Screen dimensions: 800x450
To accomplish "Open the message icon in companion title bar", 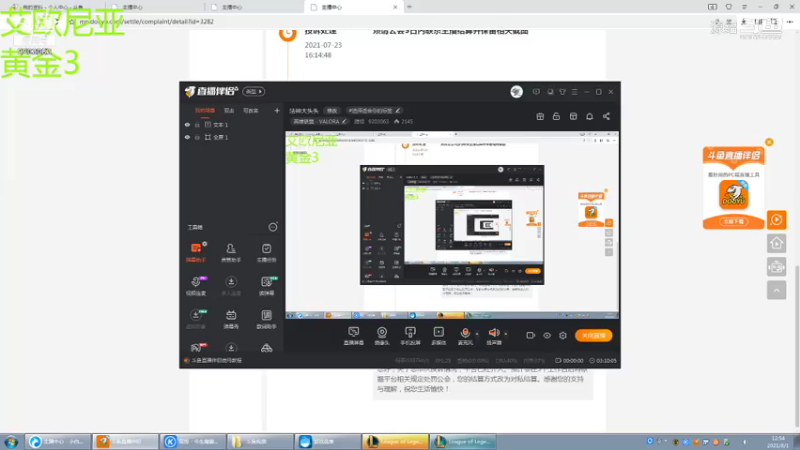I will point(536,92).
